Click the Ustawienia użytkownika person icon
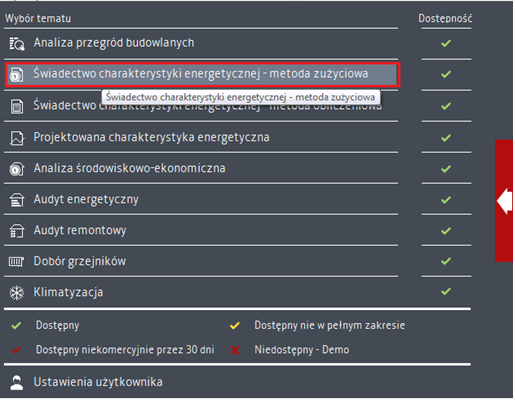The image size is (515, 400). point(17,382)
